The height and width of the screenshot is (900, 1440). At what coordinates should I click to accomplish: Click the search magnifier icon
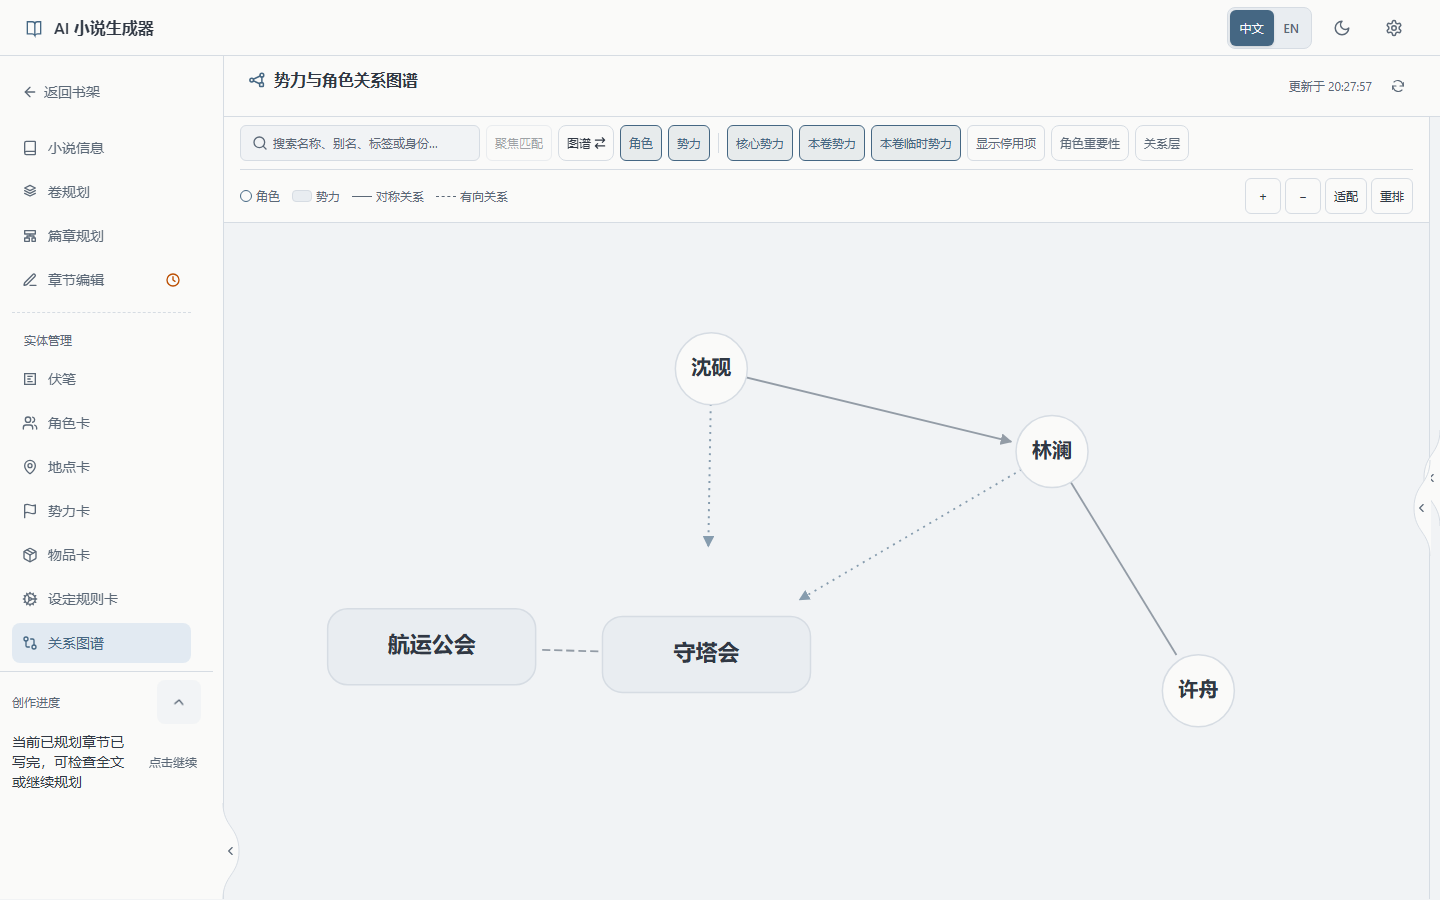point(260,143)
